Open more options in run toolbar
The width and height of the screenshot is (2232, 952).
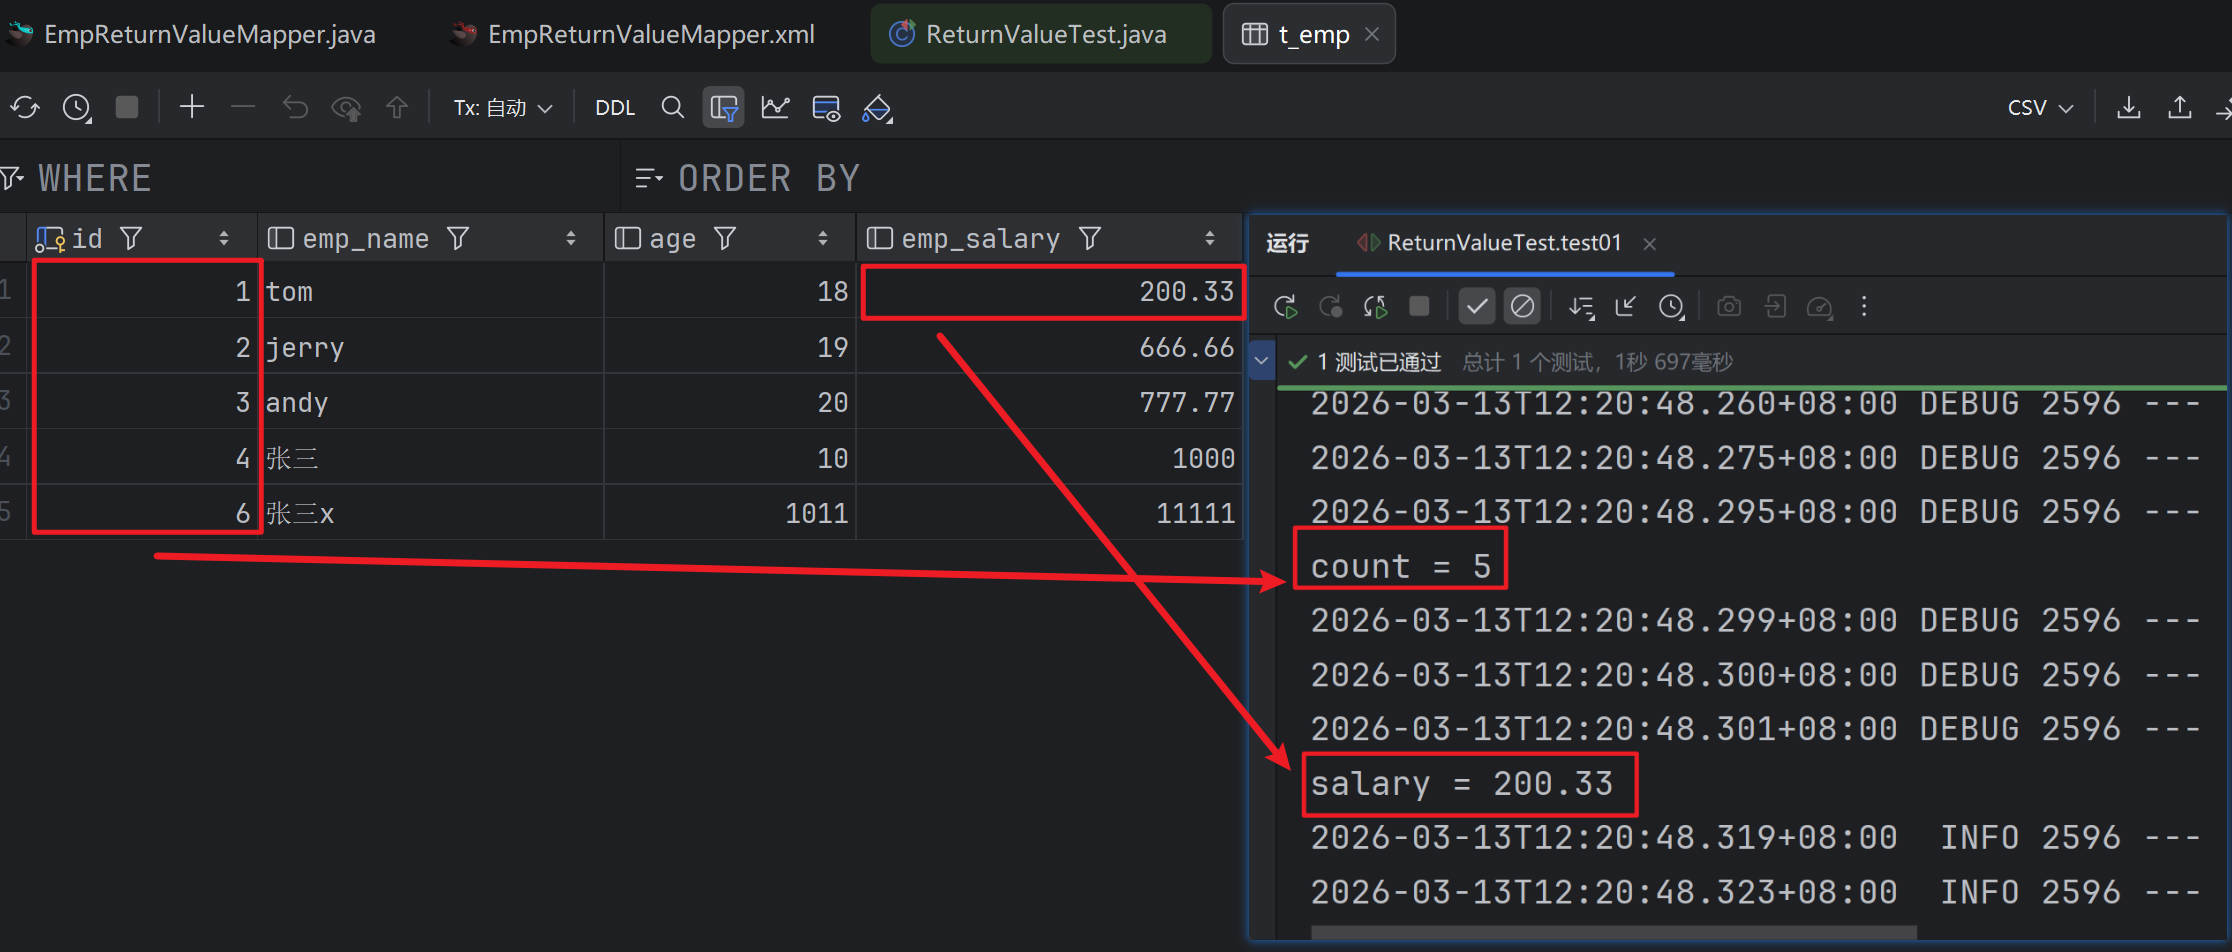tap(1864, 307)
